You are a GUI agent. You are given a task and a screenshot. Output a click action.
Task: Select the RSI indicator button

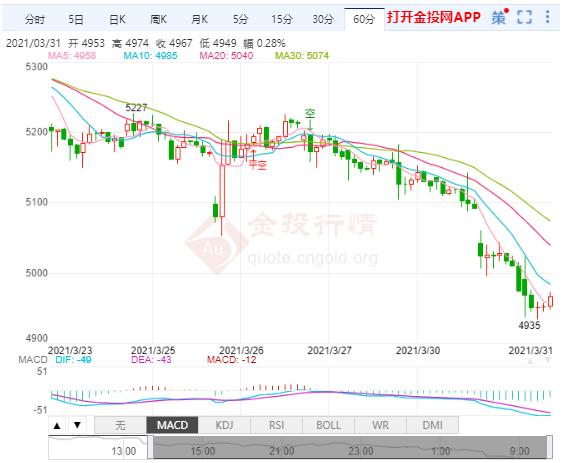tap(276, 425)
